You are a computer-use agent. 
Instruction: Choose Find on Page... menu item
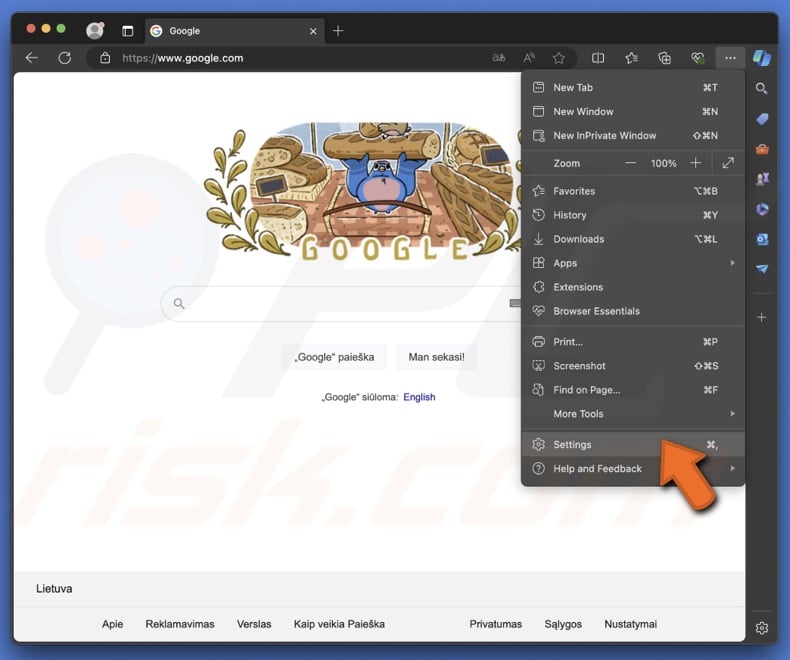(632, 390)
